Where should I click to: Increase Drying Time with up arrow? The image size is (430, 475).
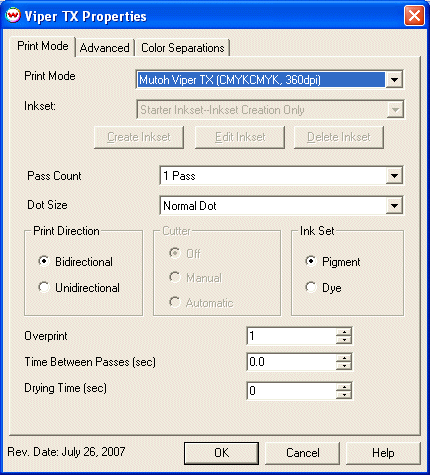click(344, 387)
